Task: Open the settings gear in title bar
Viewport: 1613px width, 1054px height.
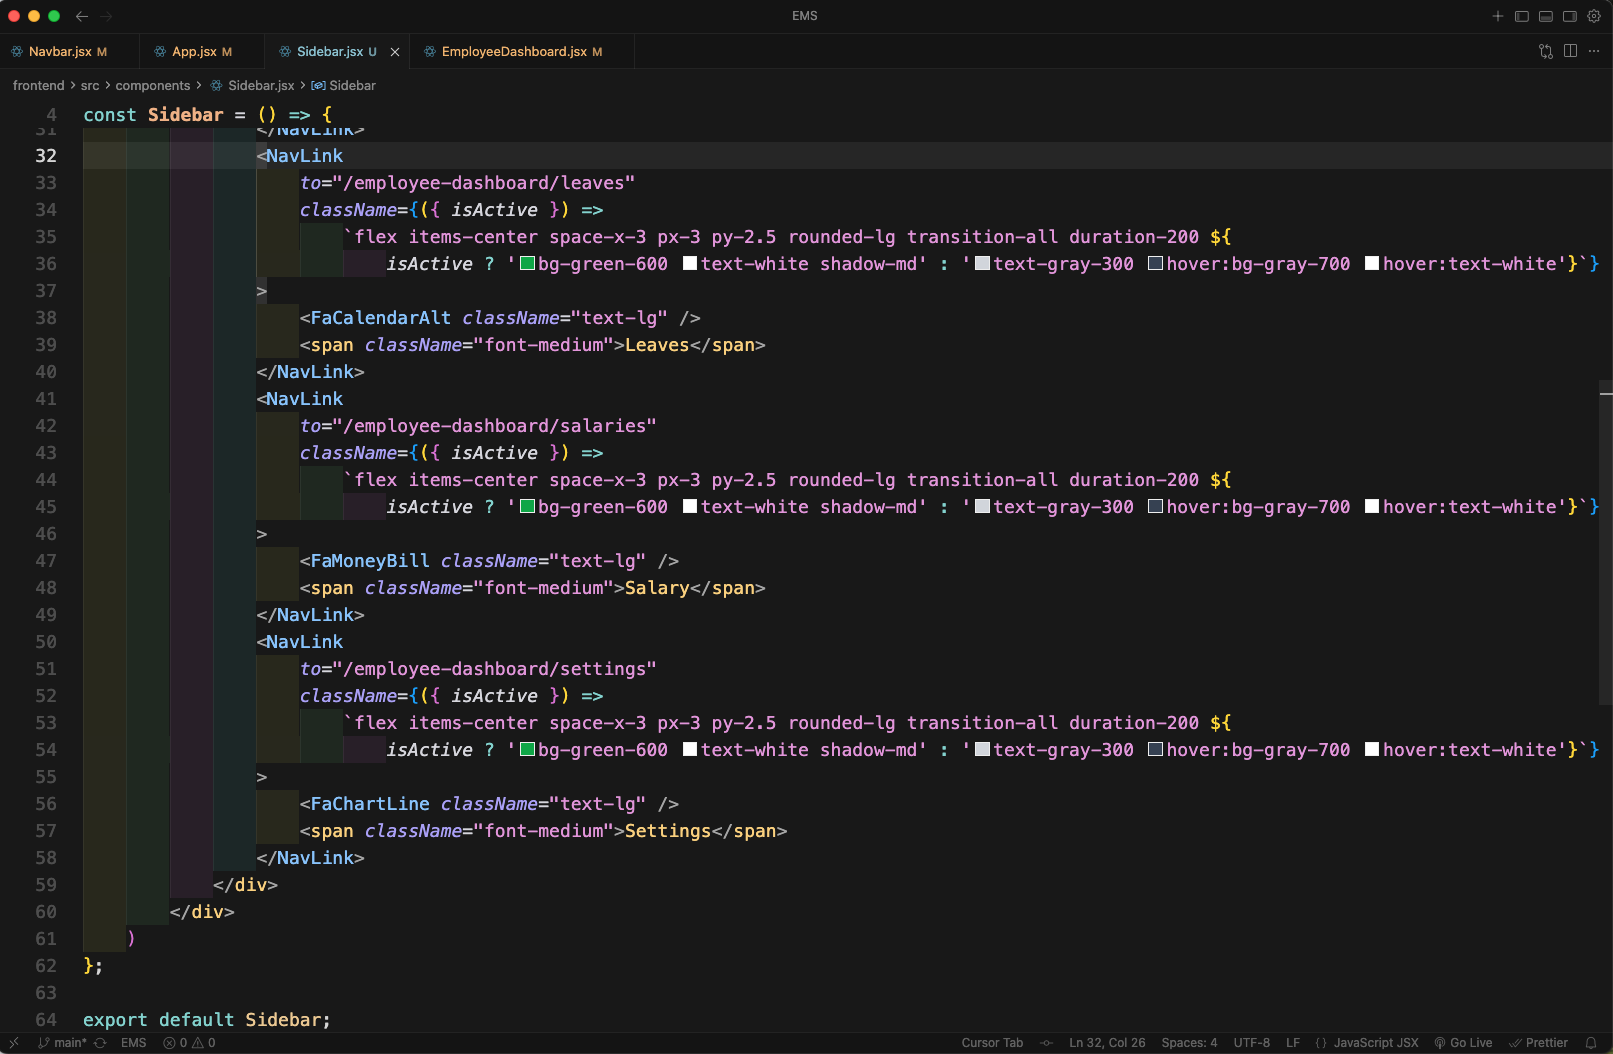Action: (1594, 16)
